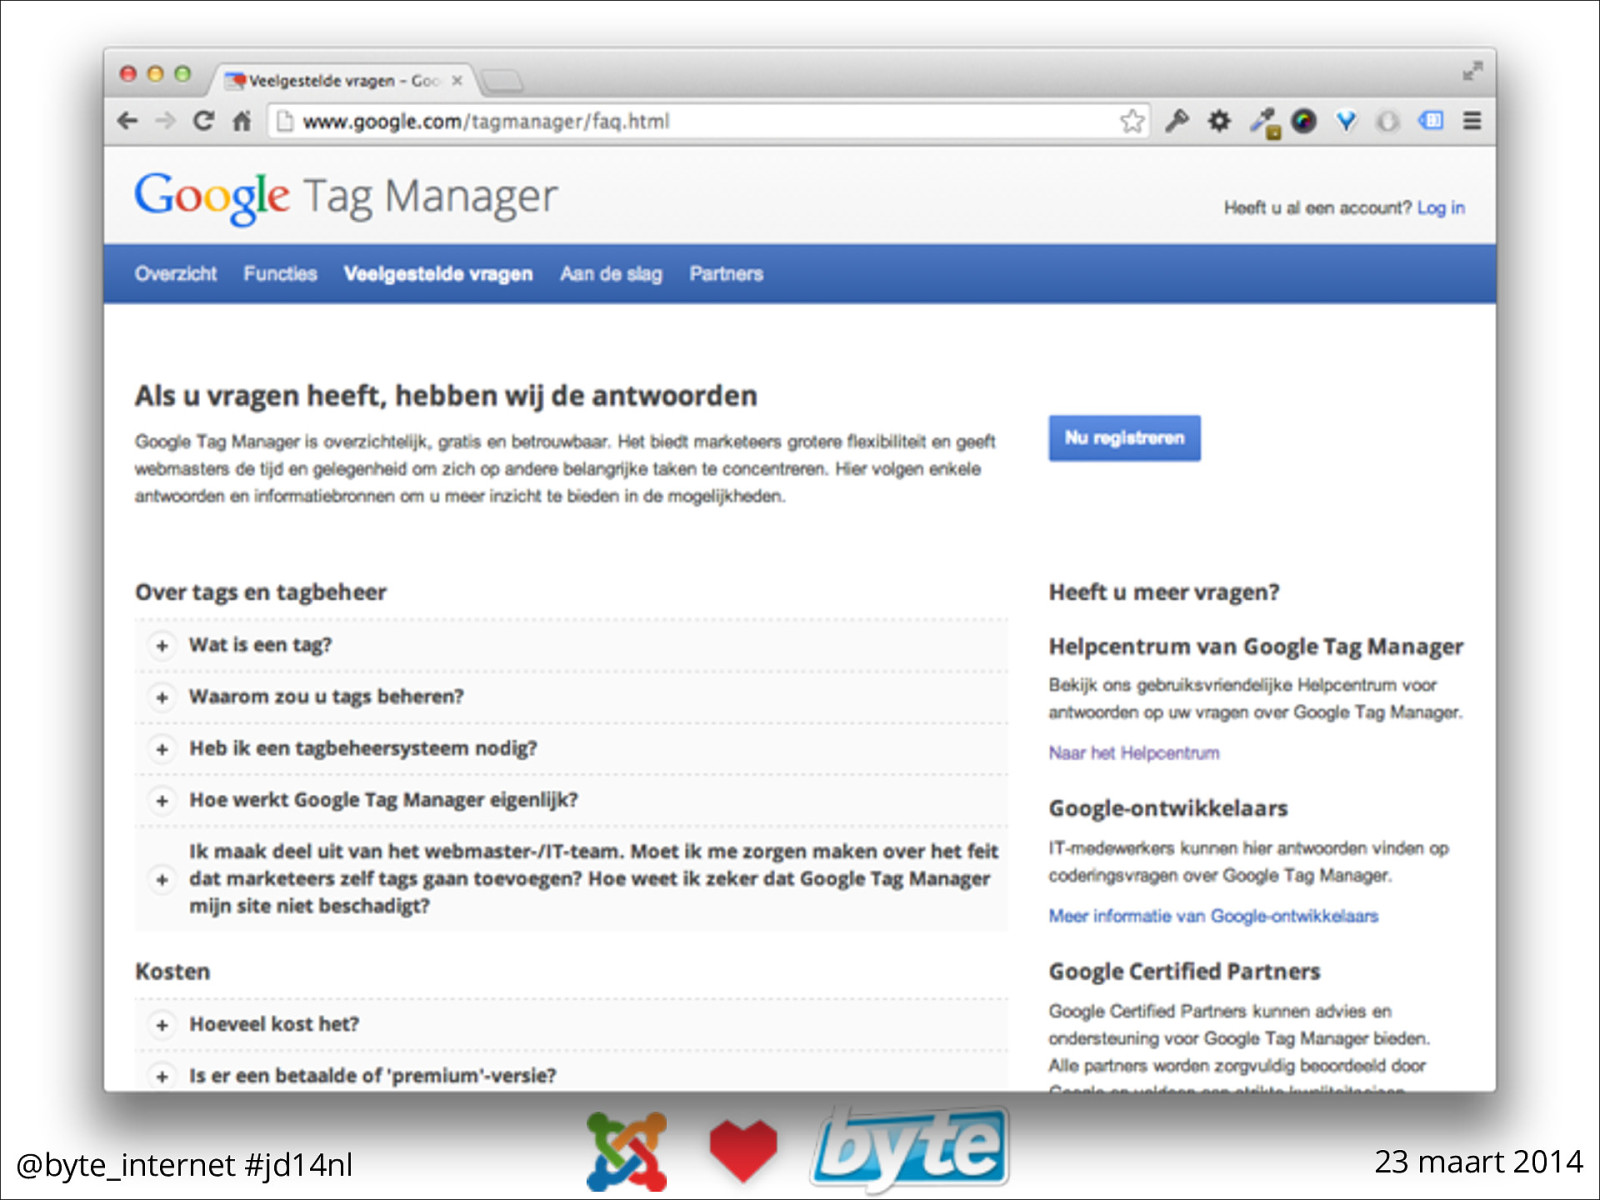1600x1200 pixels.
Task: Click 'Heeft u meer vragen?' heading
Action: (x=1164, y=592)
